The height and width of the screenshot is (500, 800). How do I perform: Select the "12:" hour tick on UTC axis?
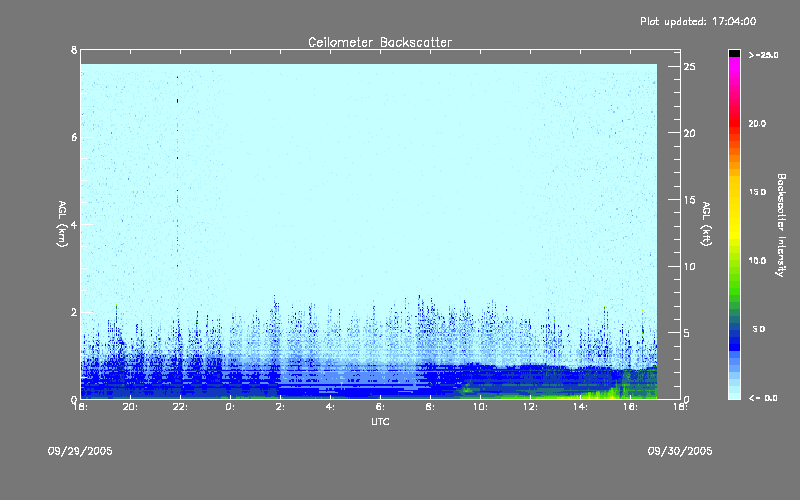[530, 407]
